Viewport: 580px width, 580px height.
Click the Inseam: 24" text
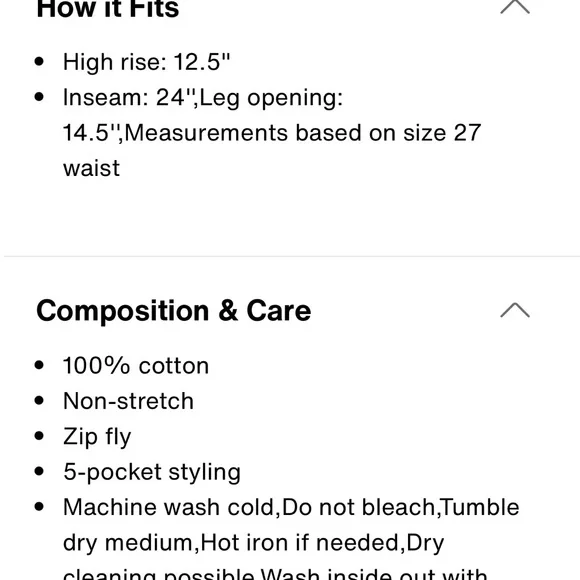[x=128, y=98]
